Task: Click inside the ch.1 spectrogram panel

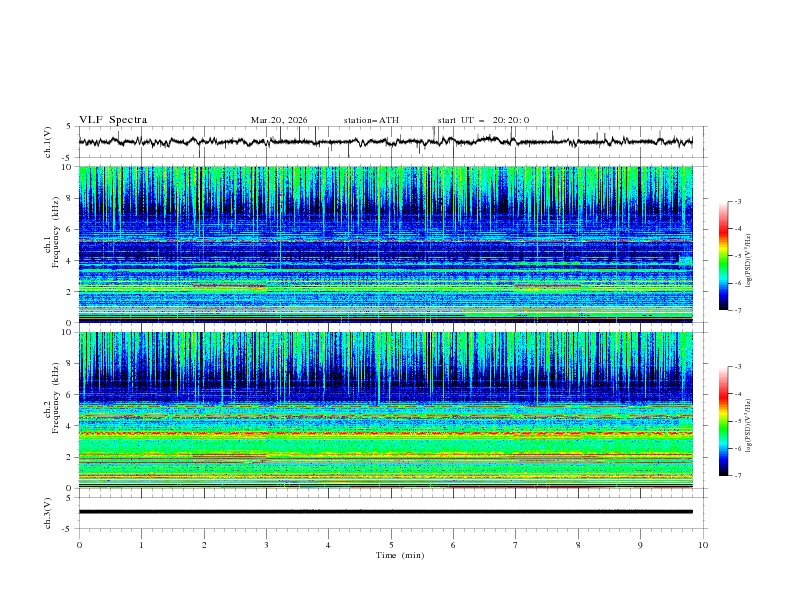Action: [385, 244]
